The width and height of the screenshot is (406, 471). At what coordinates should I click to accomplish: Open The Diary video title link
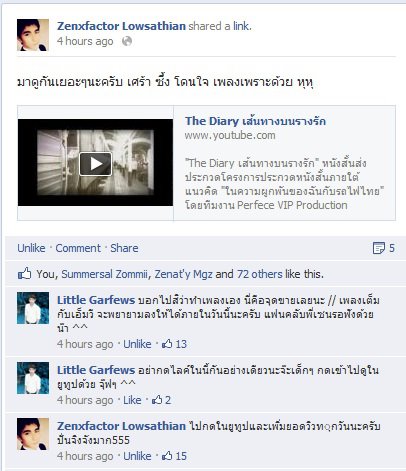click(x=255, y=121)
